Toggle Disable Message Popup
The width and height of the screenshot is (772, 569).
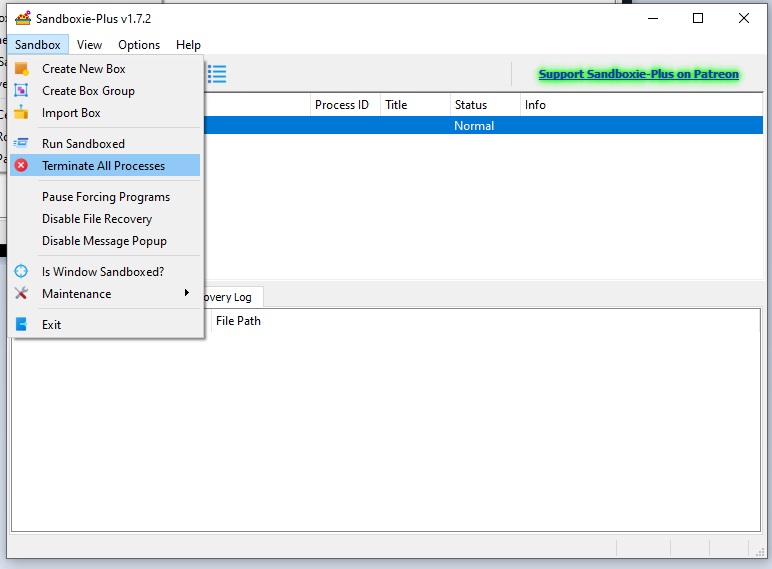click(105, 241)
